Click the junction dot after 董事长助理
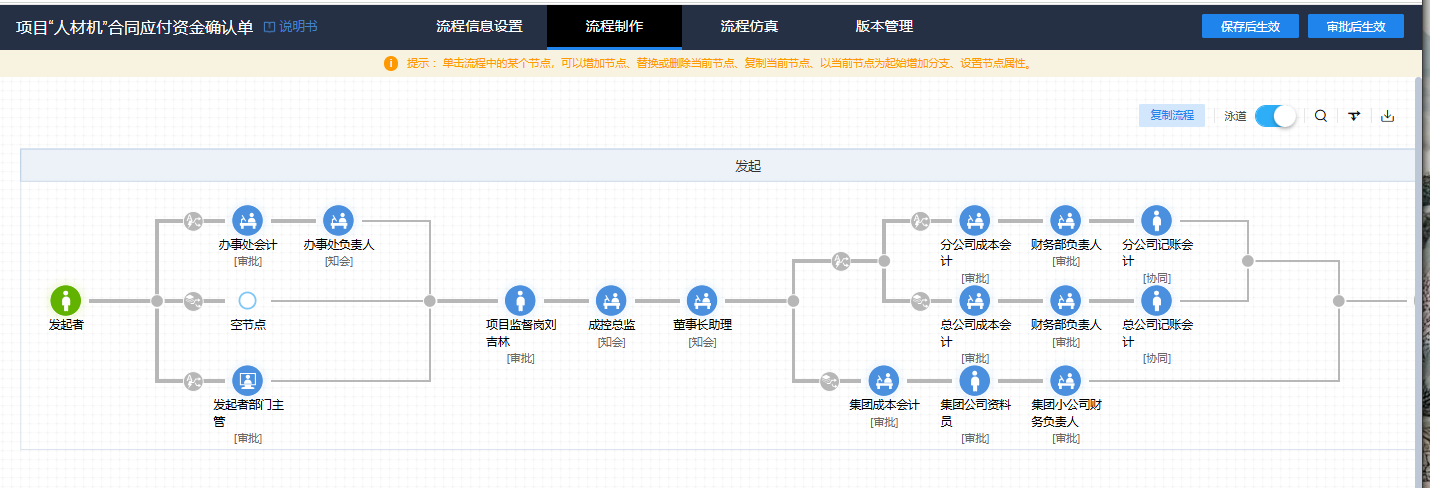 click(x=793, y=300)
